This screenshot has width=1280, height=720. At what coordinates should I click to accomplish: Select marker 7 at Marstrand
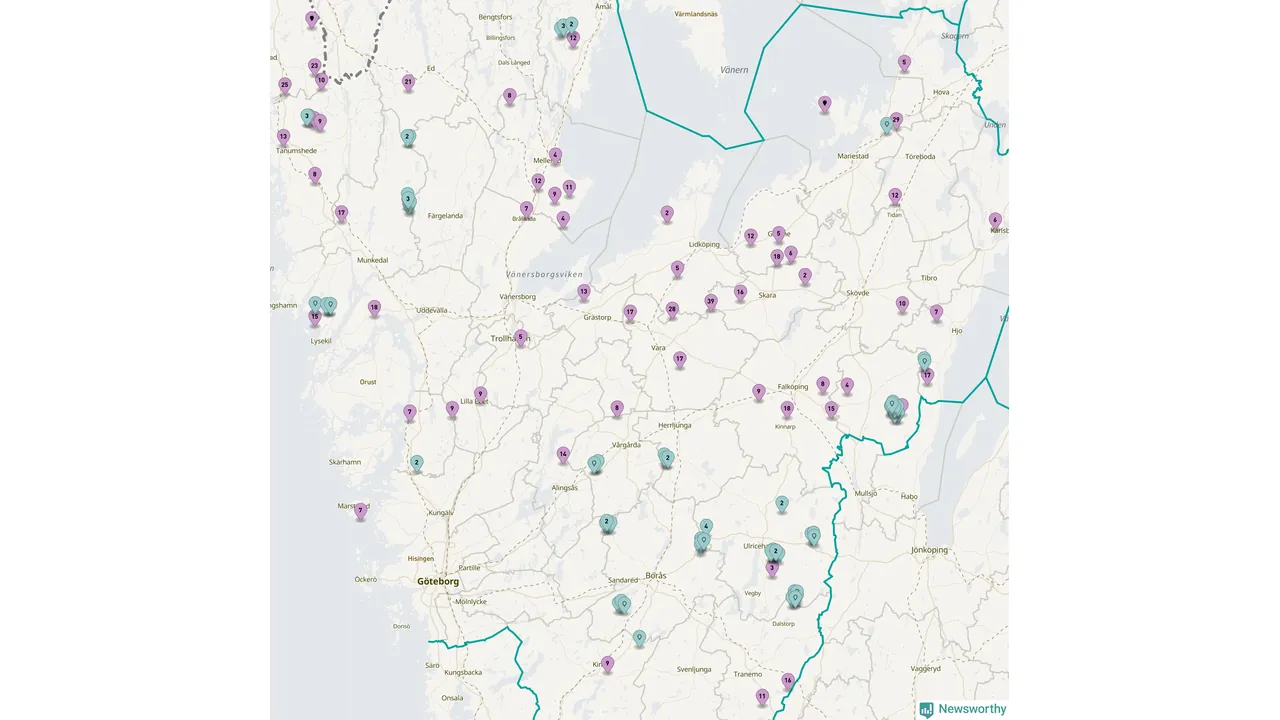point(361,511)
